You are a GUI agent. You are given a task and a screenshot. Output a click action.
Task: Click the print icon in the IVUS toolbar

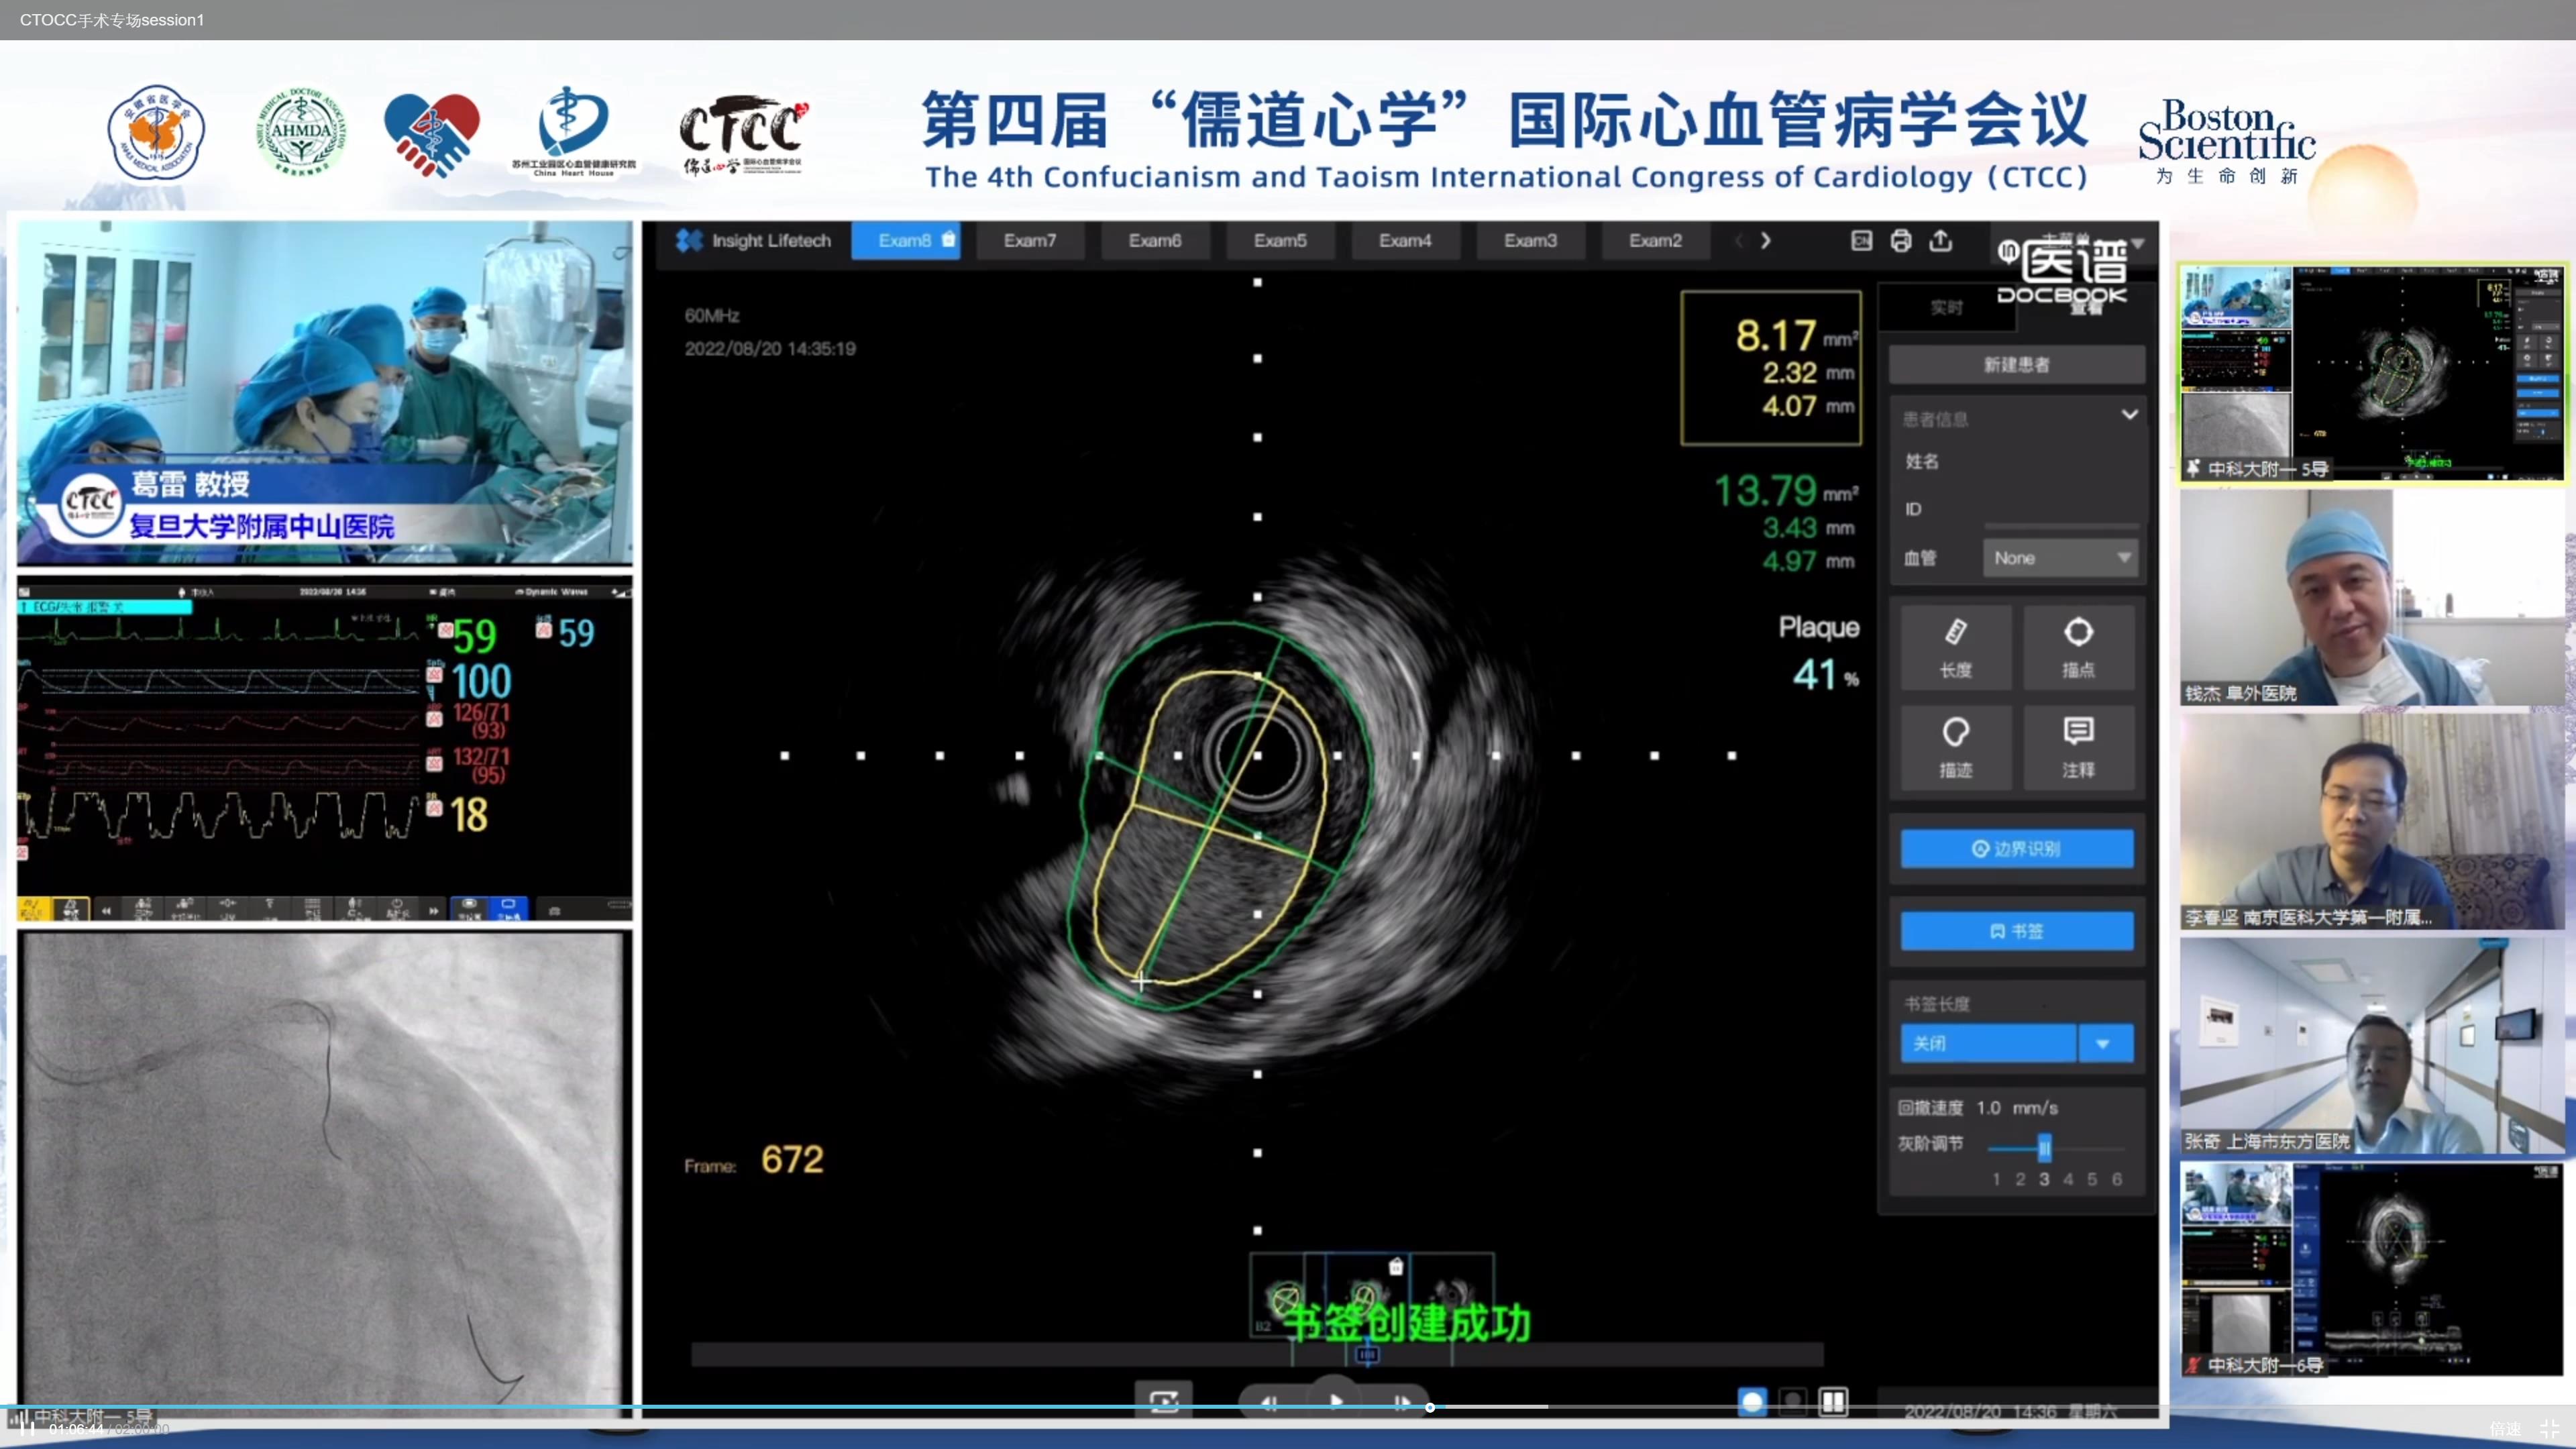(x=1900, y=240)
